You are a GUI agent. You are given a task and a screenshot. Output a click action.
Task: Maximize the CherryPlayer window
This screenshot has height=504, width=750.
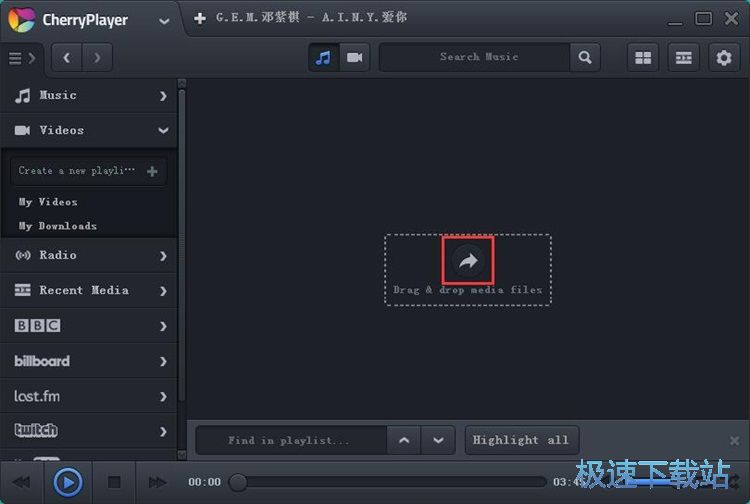click(x=703, y=19)
